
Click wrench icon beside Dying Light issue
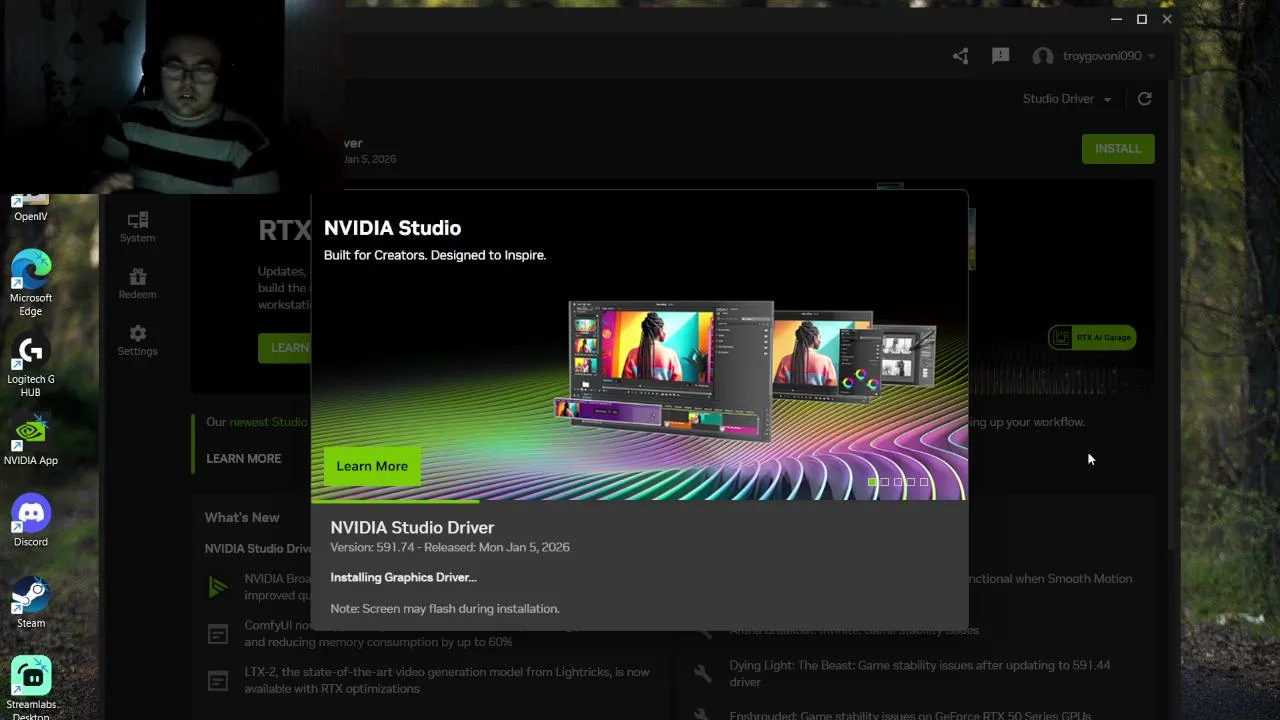[704, 673]
